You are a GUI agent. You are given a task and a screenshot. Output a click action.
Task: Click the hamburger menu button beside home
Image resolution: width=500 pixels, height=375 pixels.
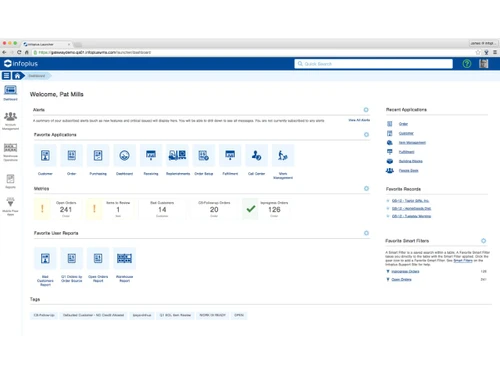[x=6, y=76]
